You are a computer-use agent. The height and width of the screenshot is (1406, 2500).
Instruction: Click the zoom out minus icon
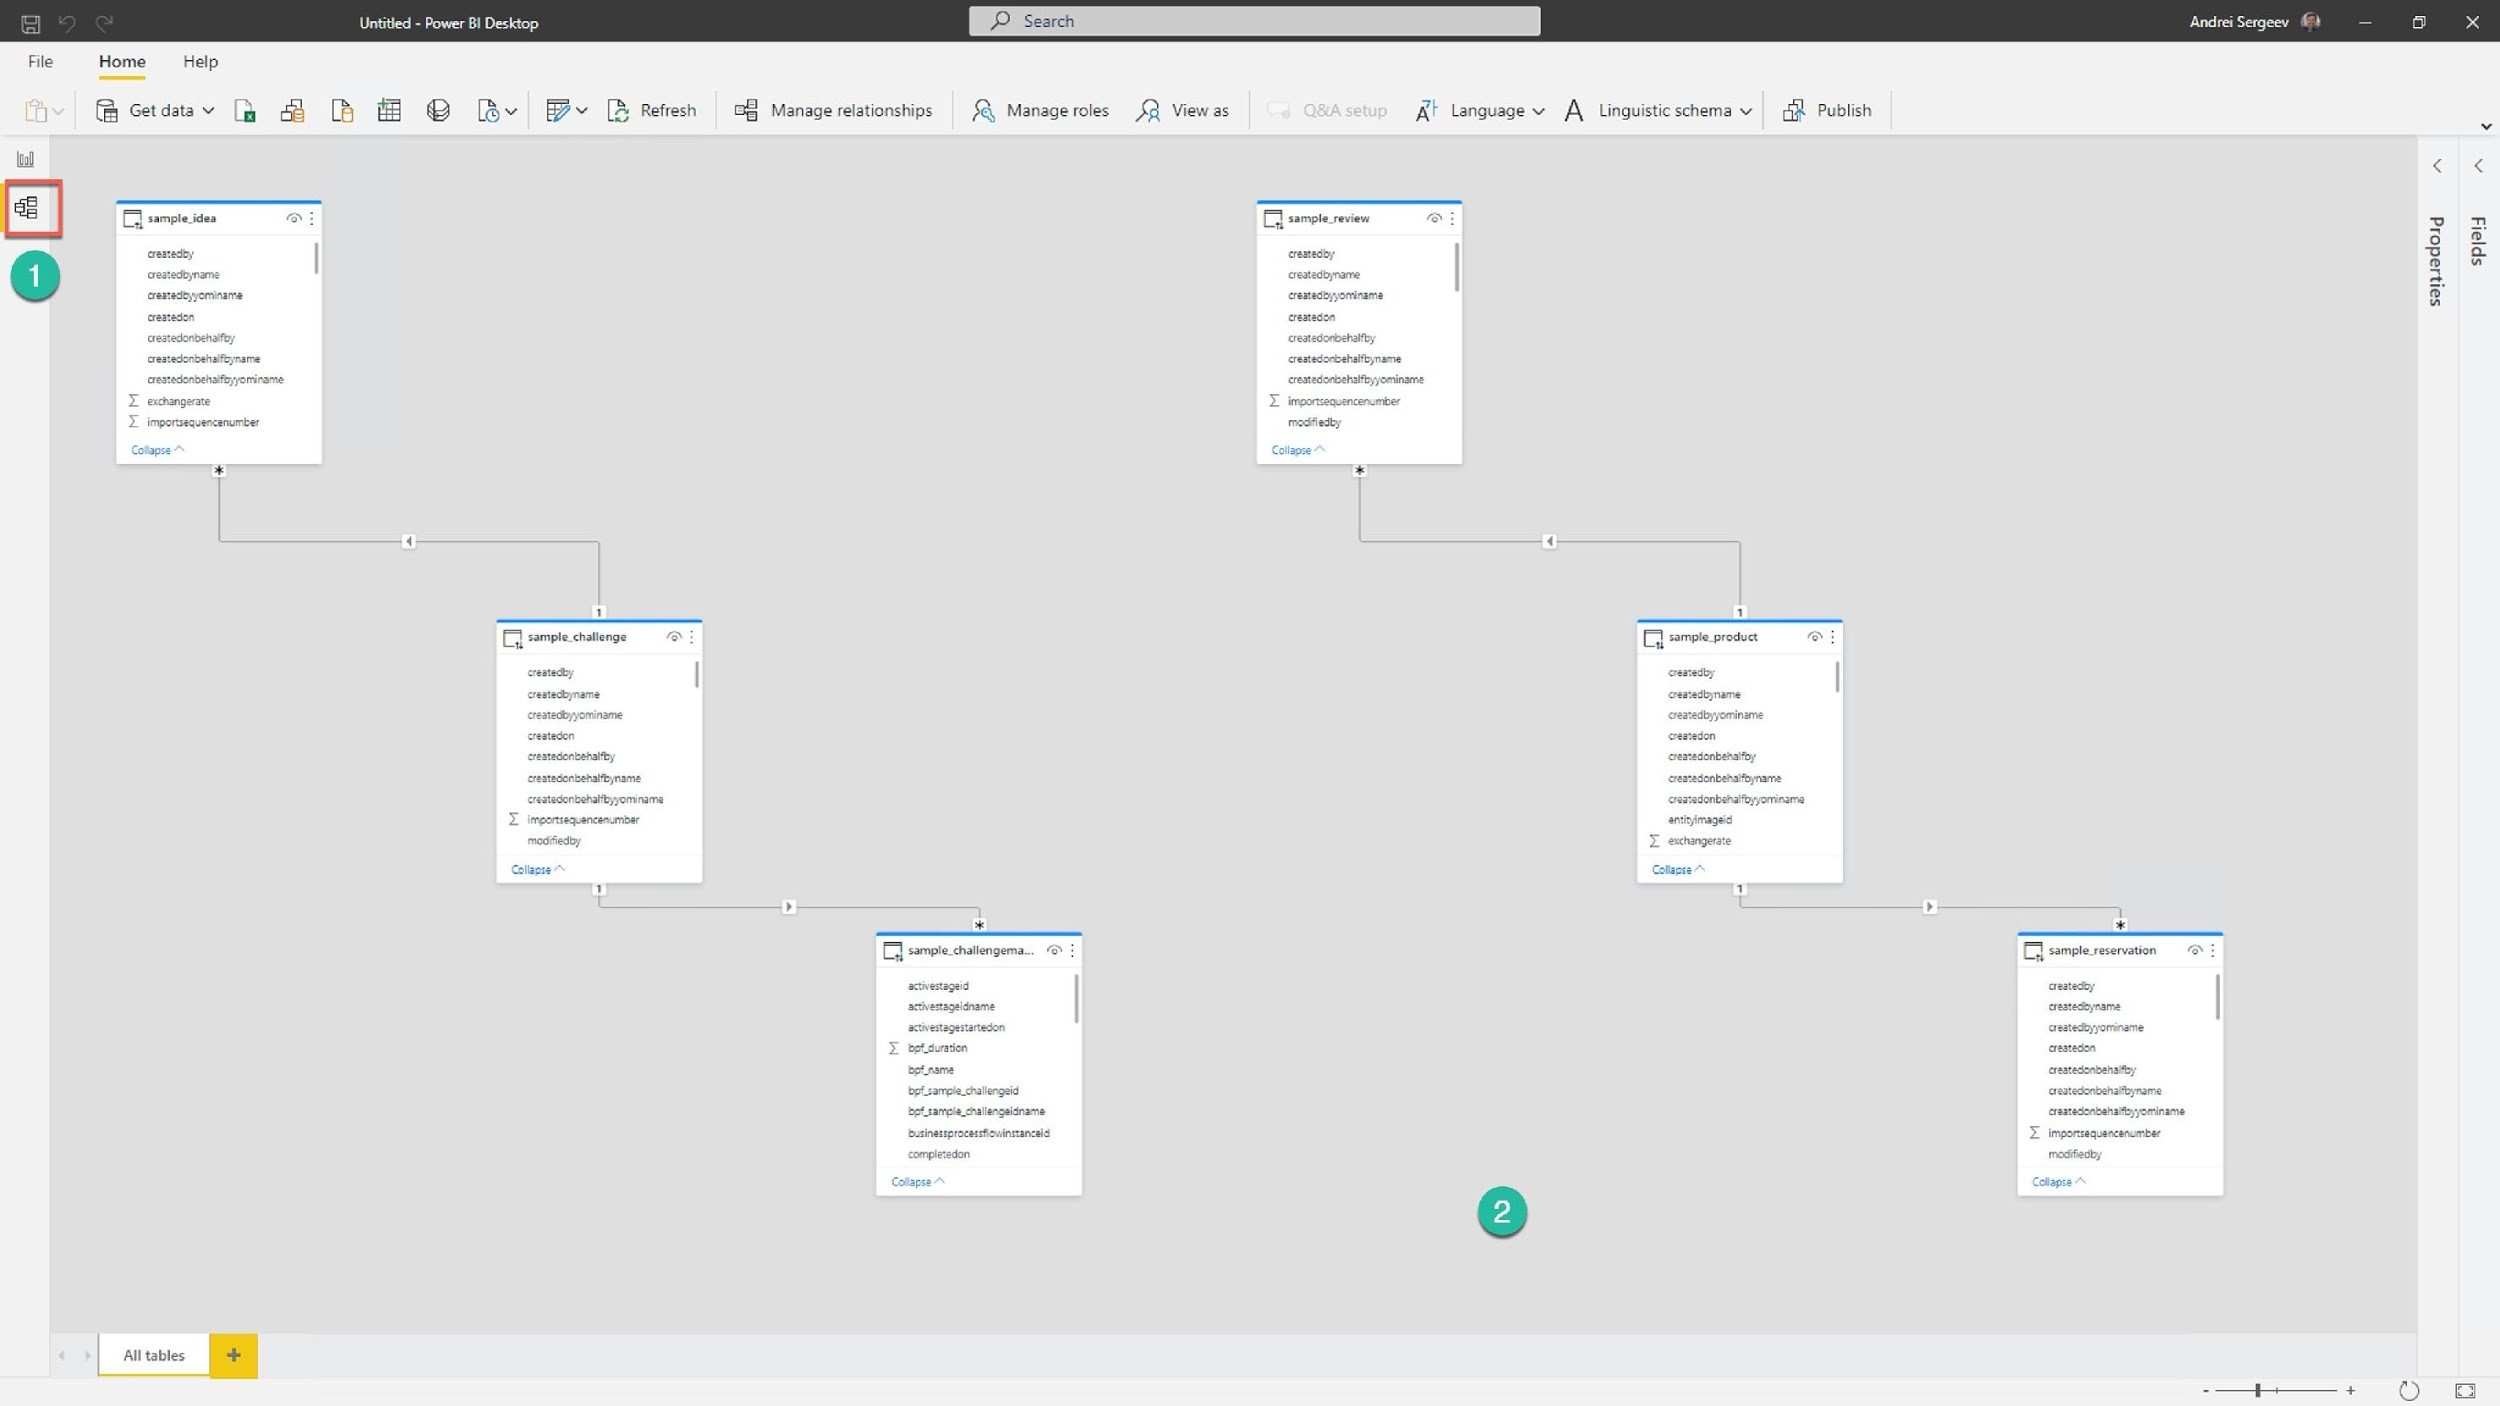click(2206, 1390)
